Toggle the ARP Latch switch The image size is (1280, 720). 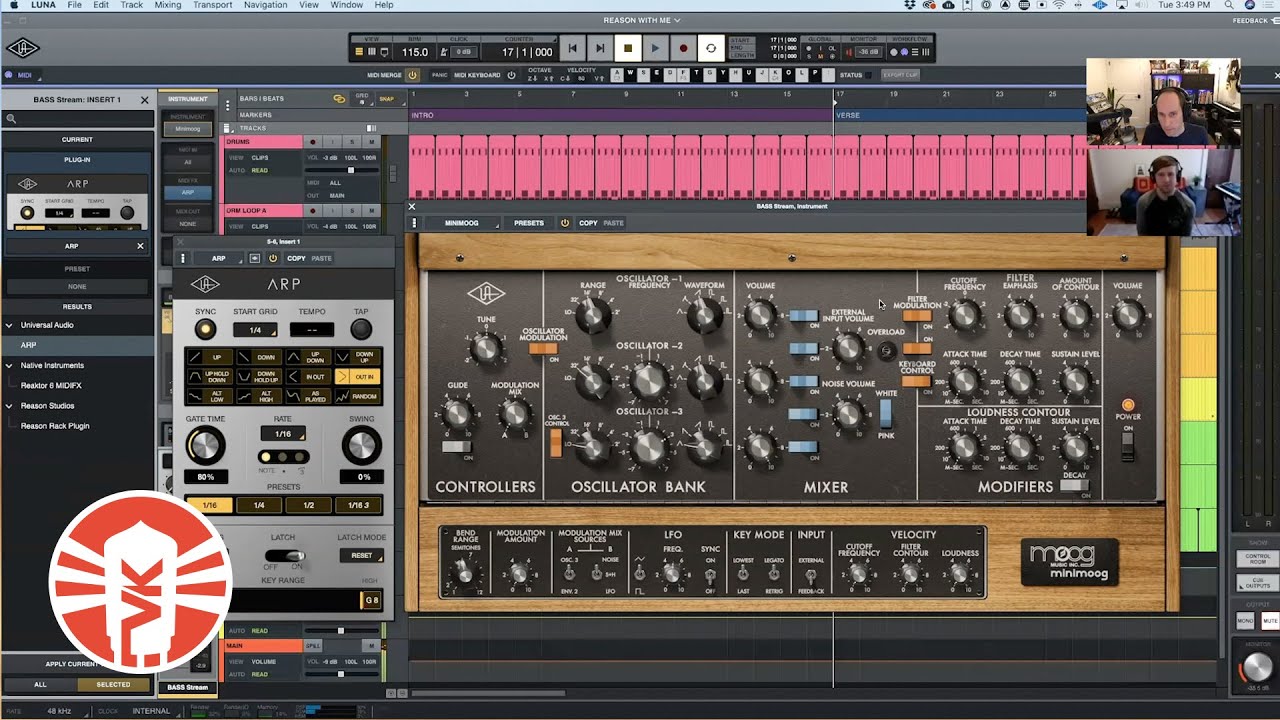284,555
